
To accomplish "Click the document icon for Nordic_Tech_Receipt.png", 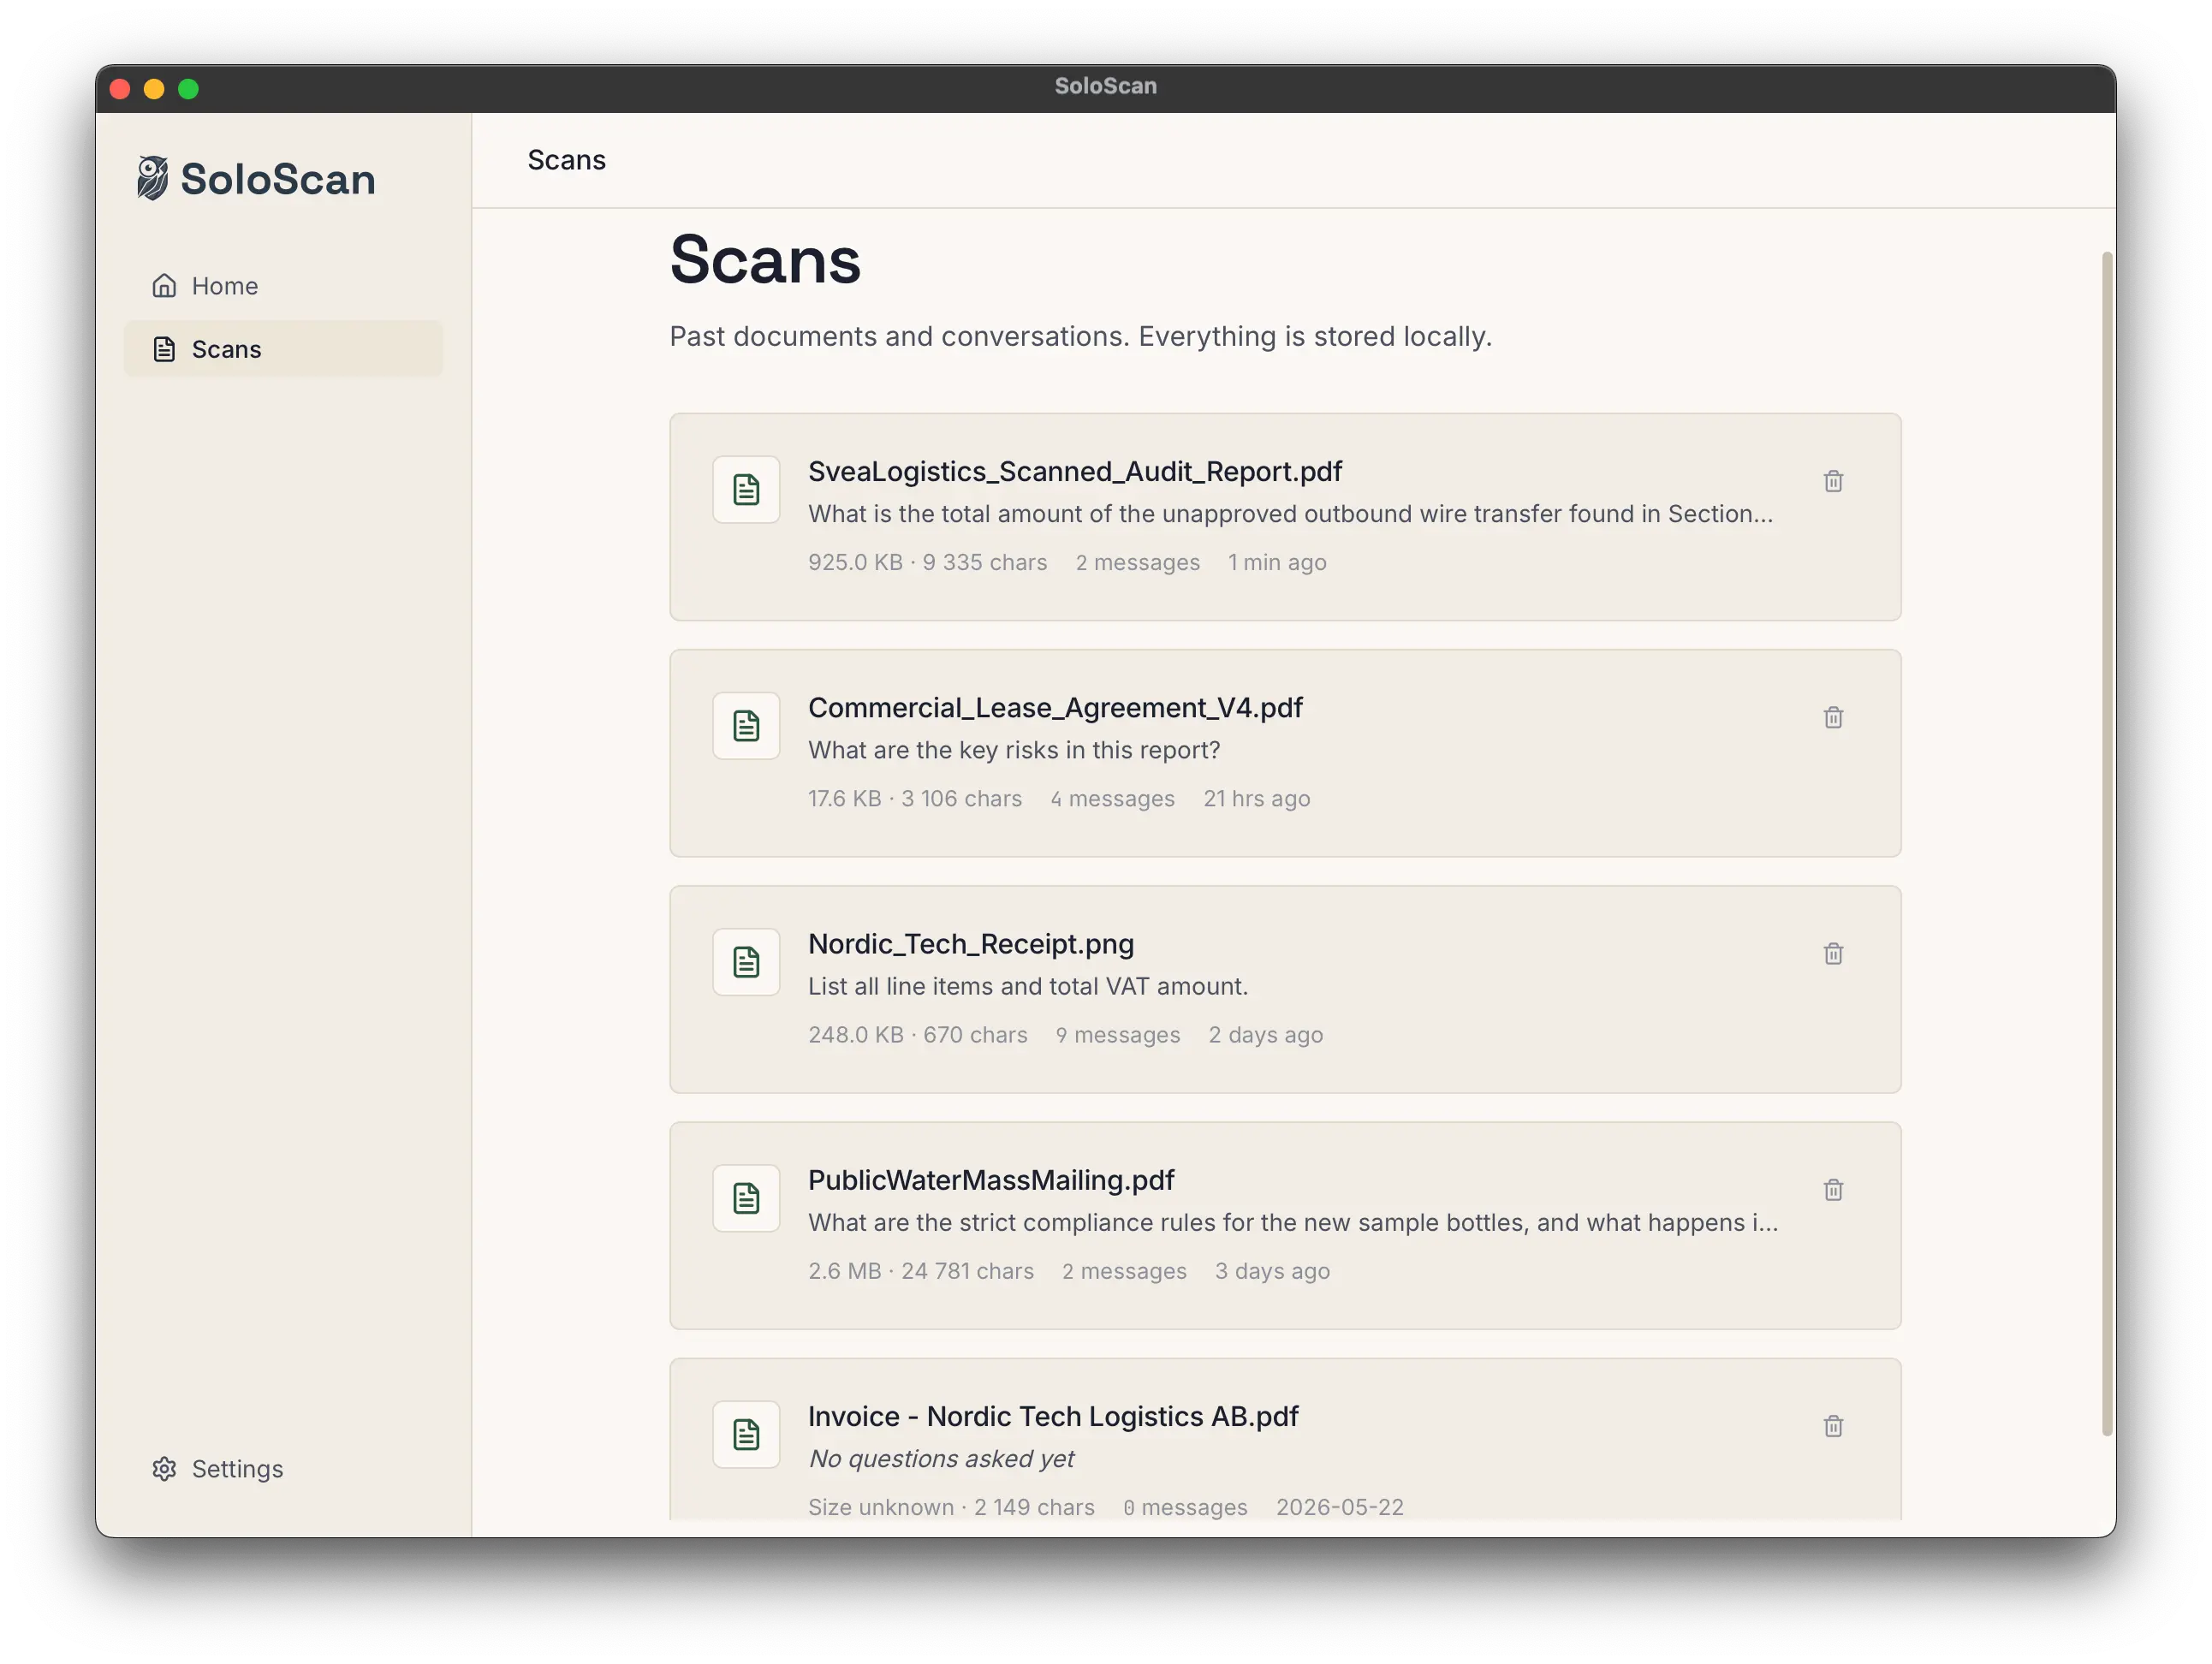I will click(746, 962).
